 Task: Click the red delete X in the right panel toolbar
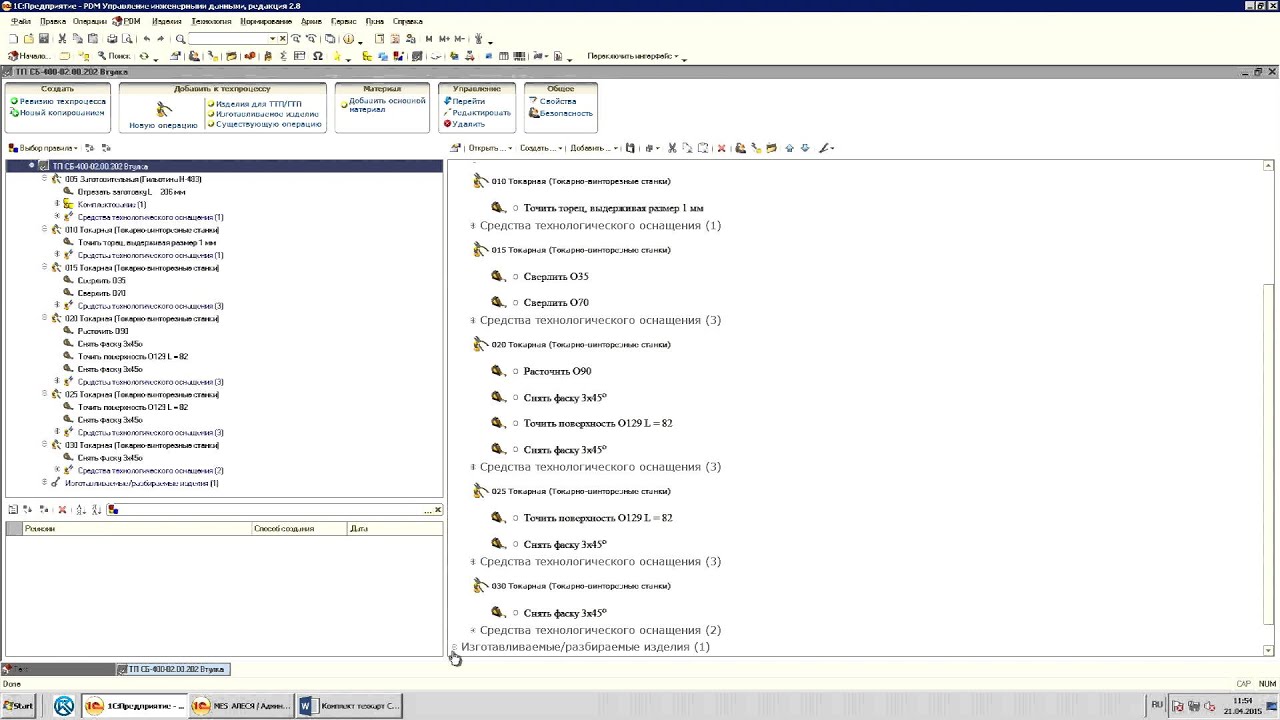[x=721, y=148]
